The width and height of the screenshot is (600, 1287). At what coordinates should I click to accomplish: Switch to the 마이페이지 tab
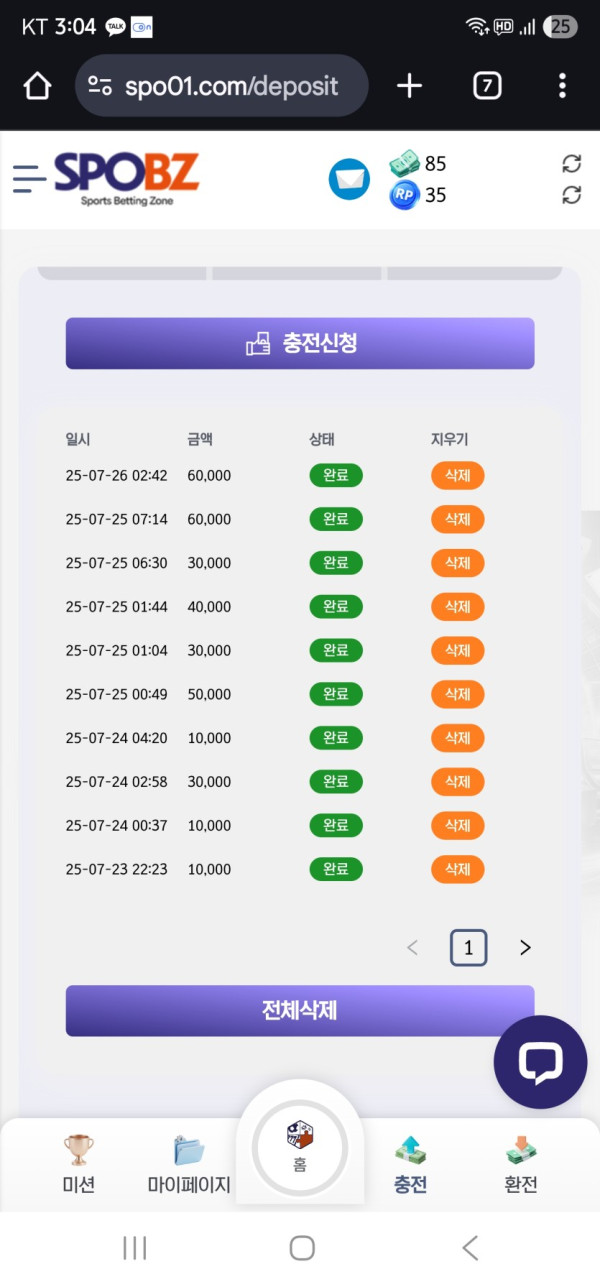[x=189, y=1164]
